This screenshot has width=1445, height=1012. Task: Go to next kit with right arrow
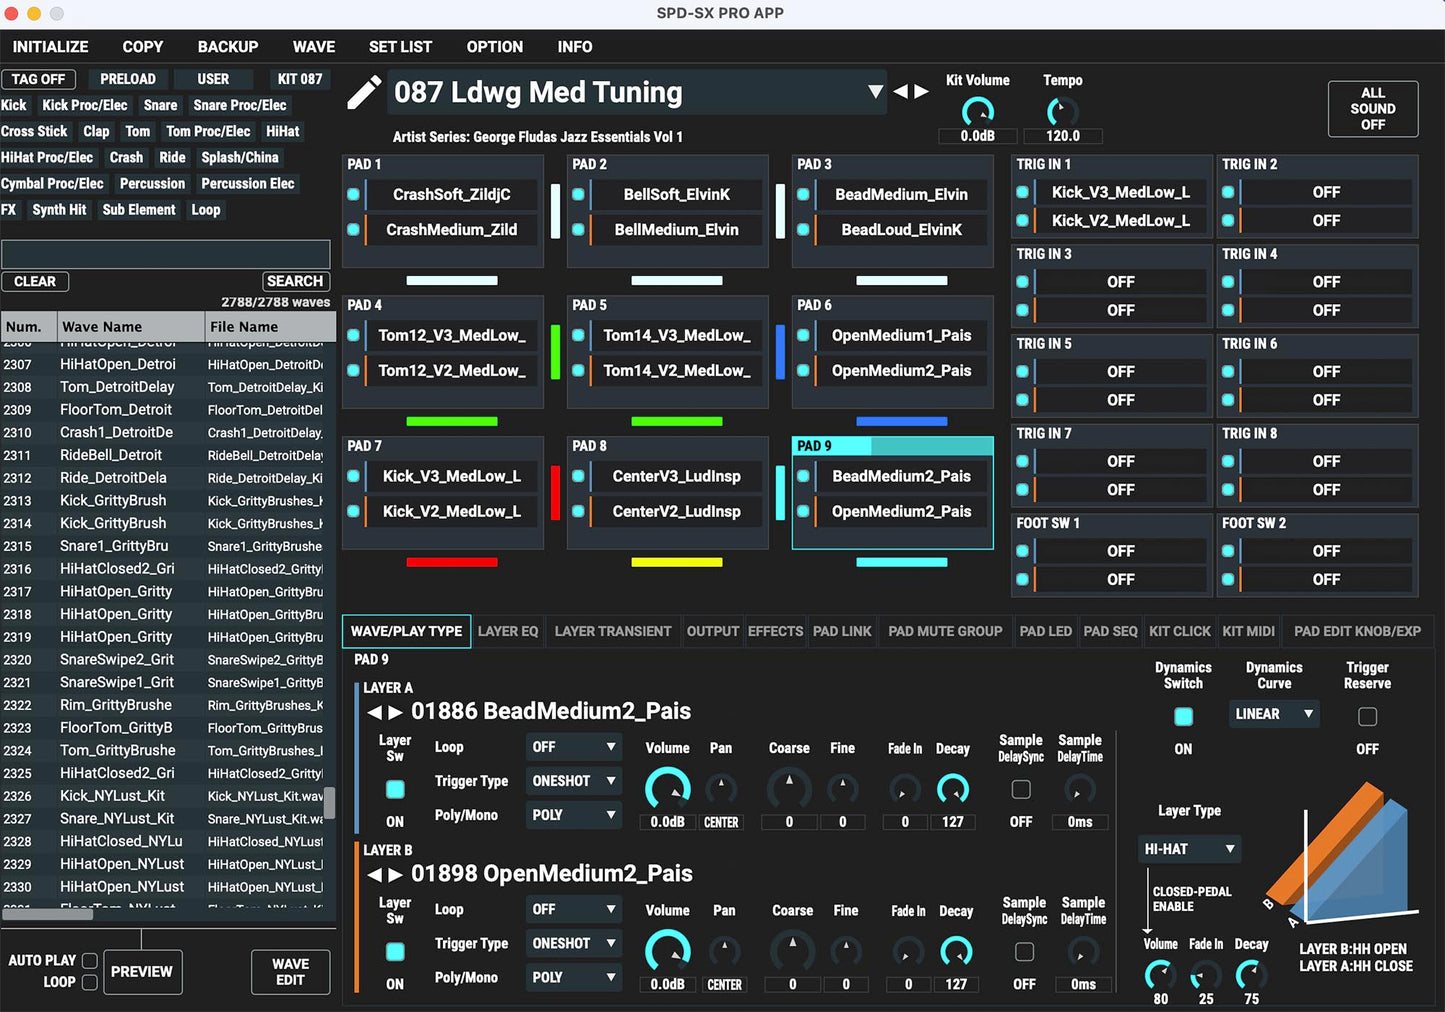tap(921, 92)
